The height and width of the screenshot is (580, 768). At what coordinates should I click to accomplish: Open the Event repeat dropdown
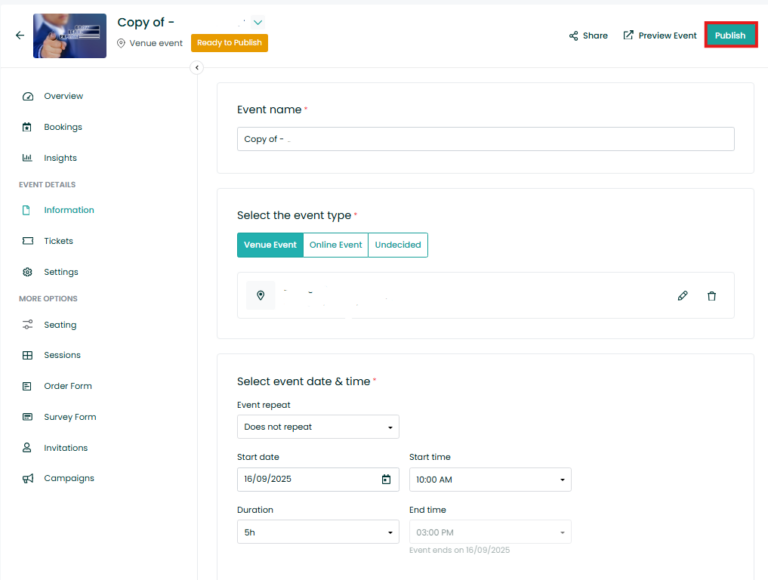(318, 427)
